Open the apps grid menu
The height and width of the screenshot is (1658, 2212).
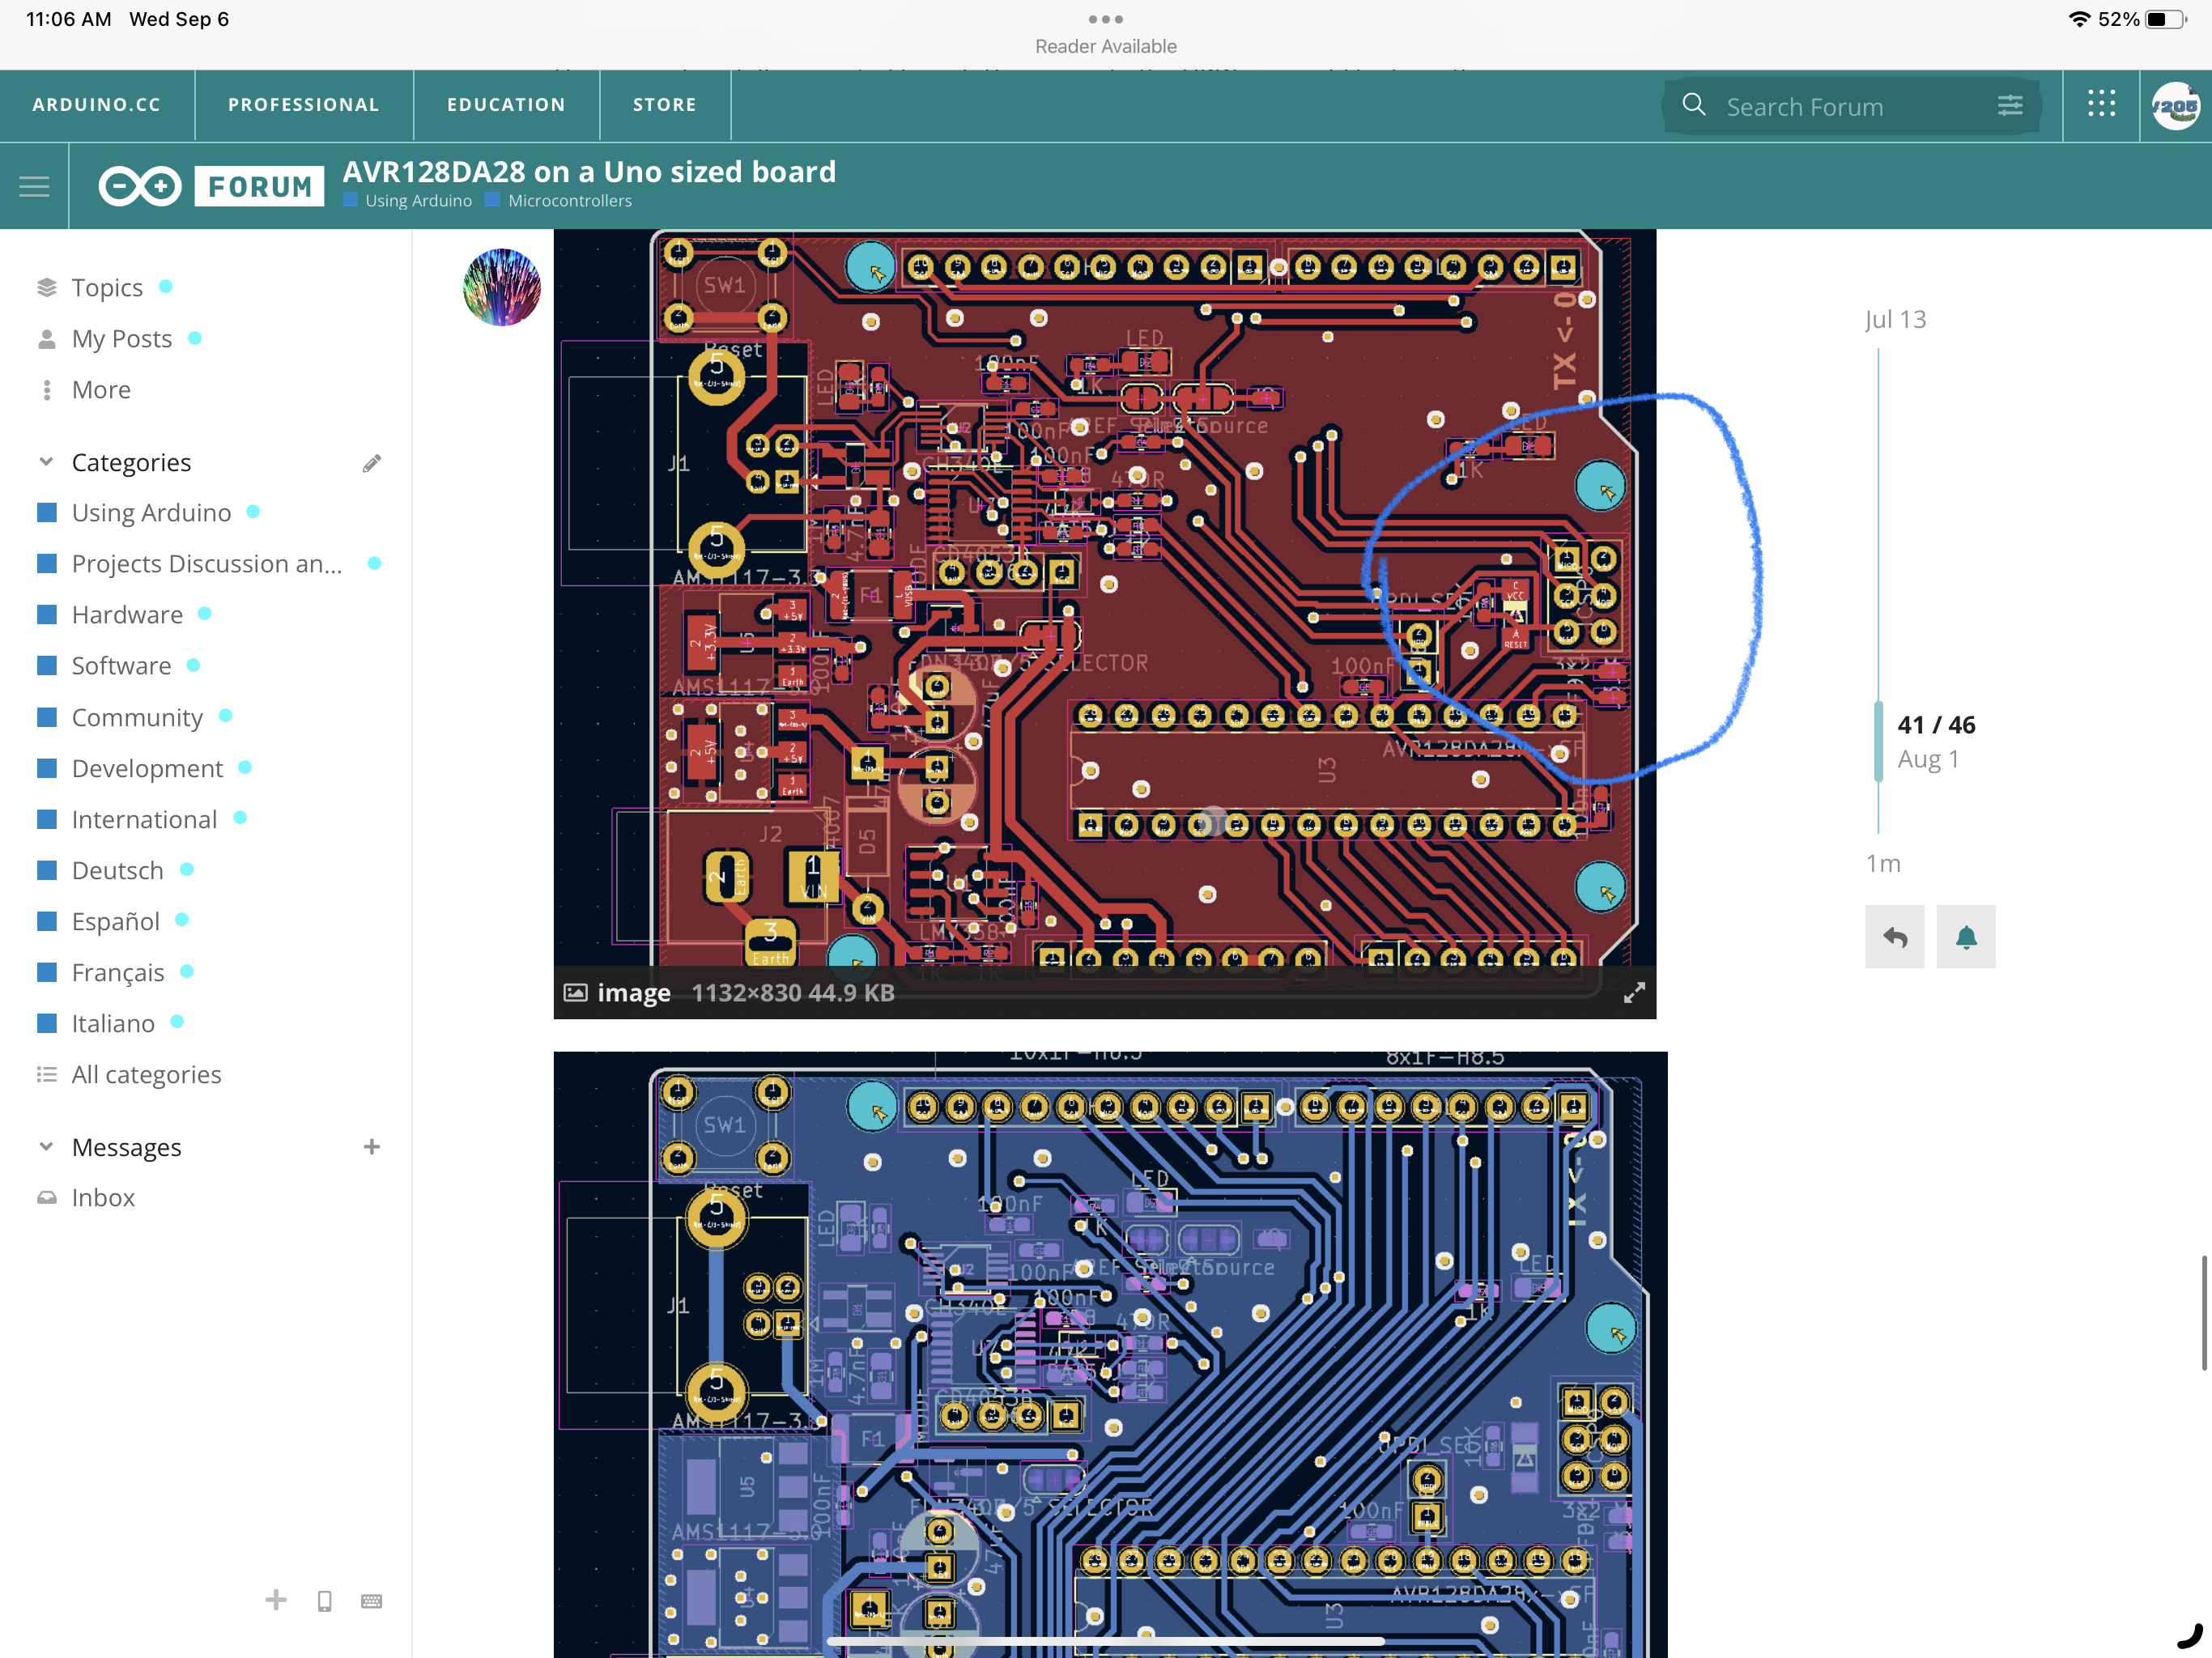(x=2101, y=104)
